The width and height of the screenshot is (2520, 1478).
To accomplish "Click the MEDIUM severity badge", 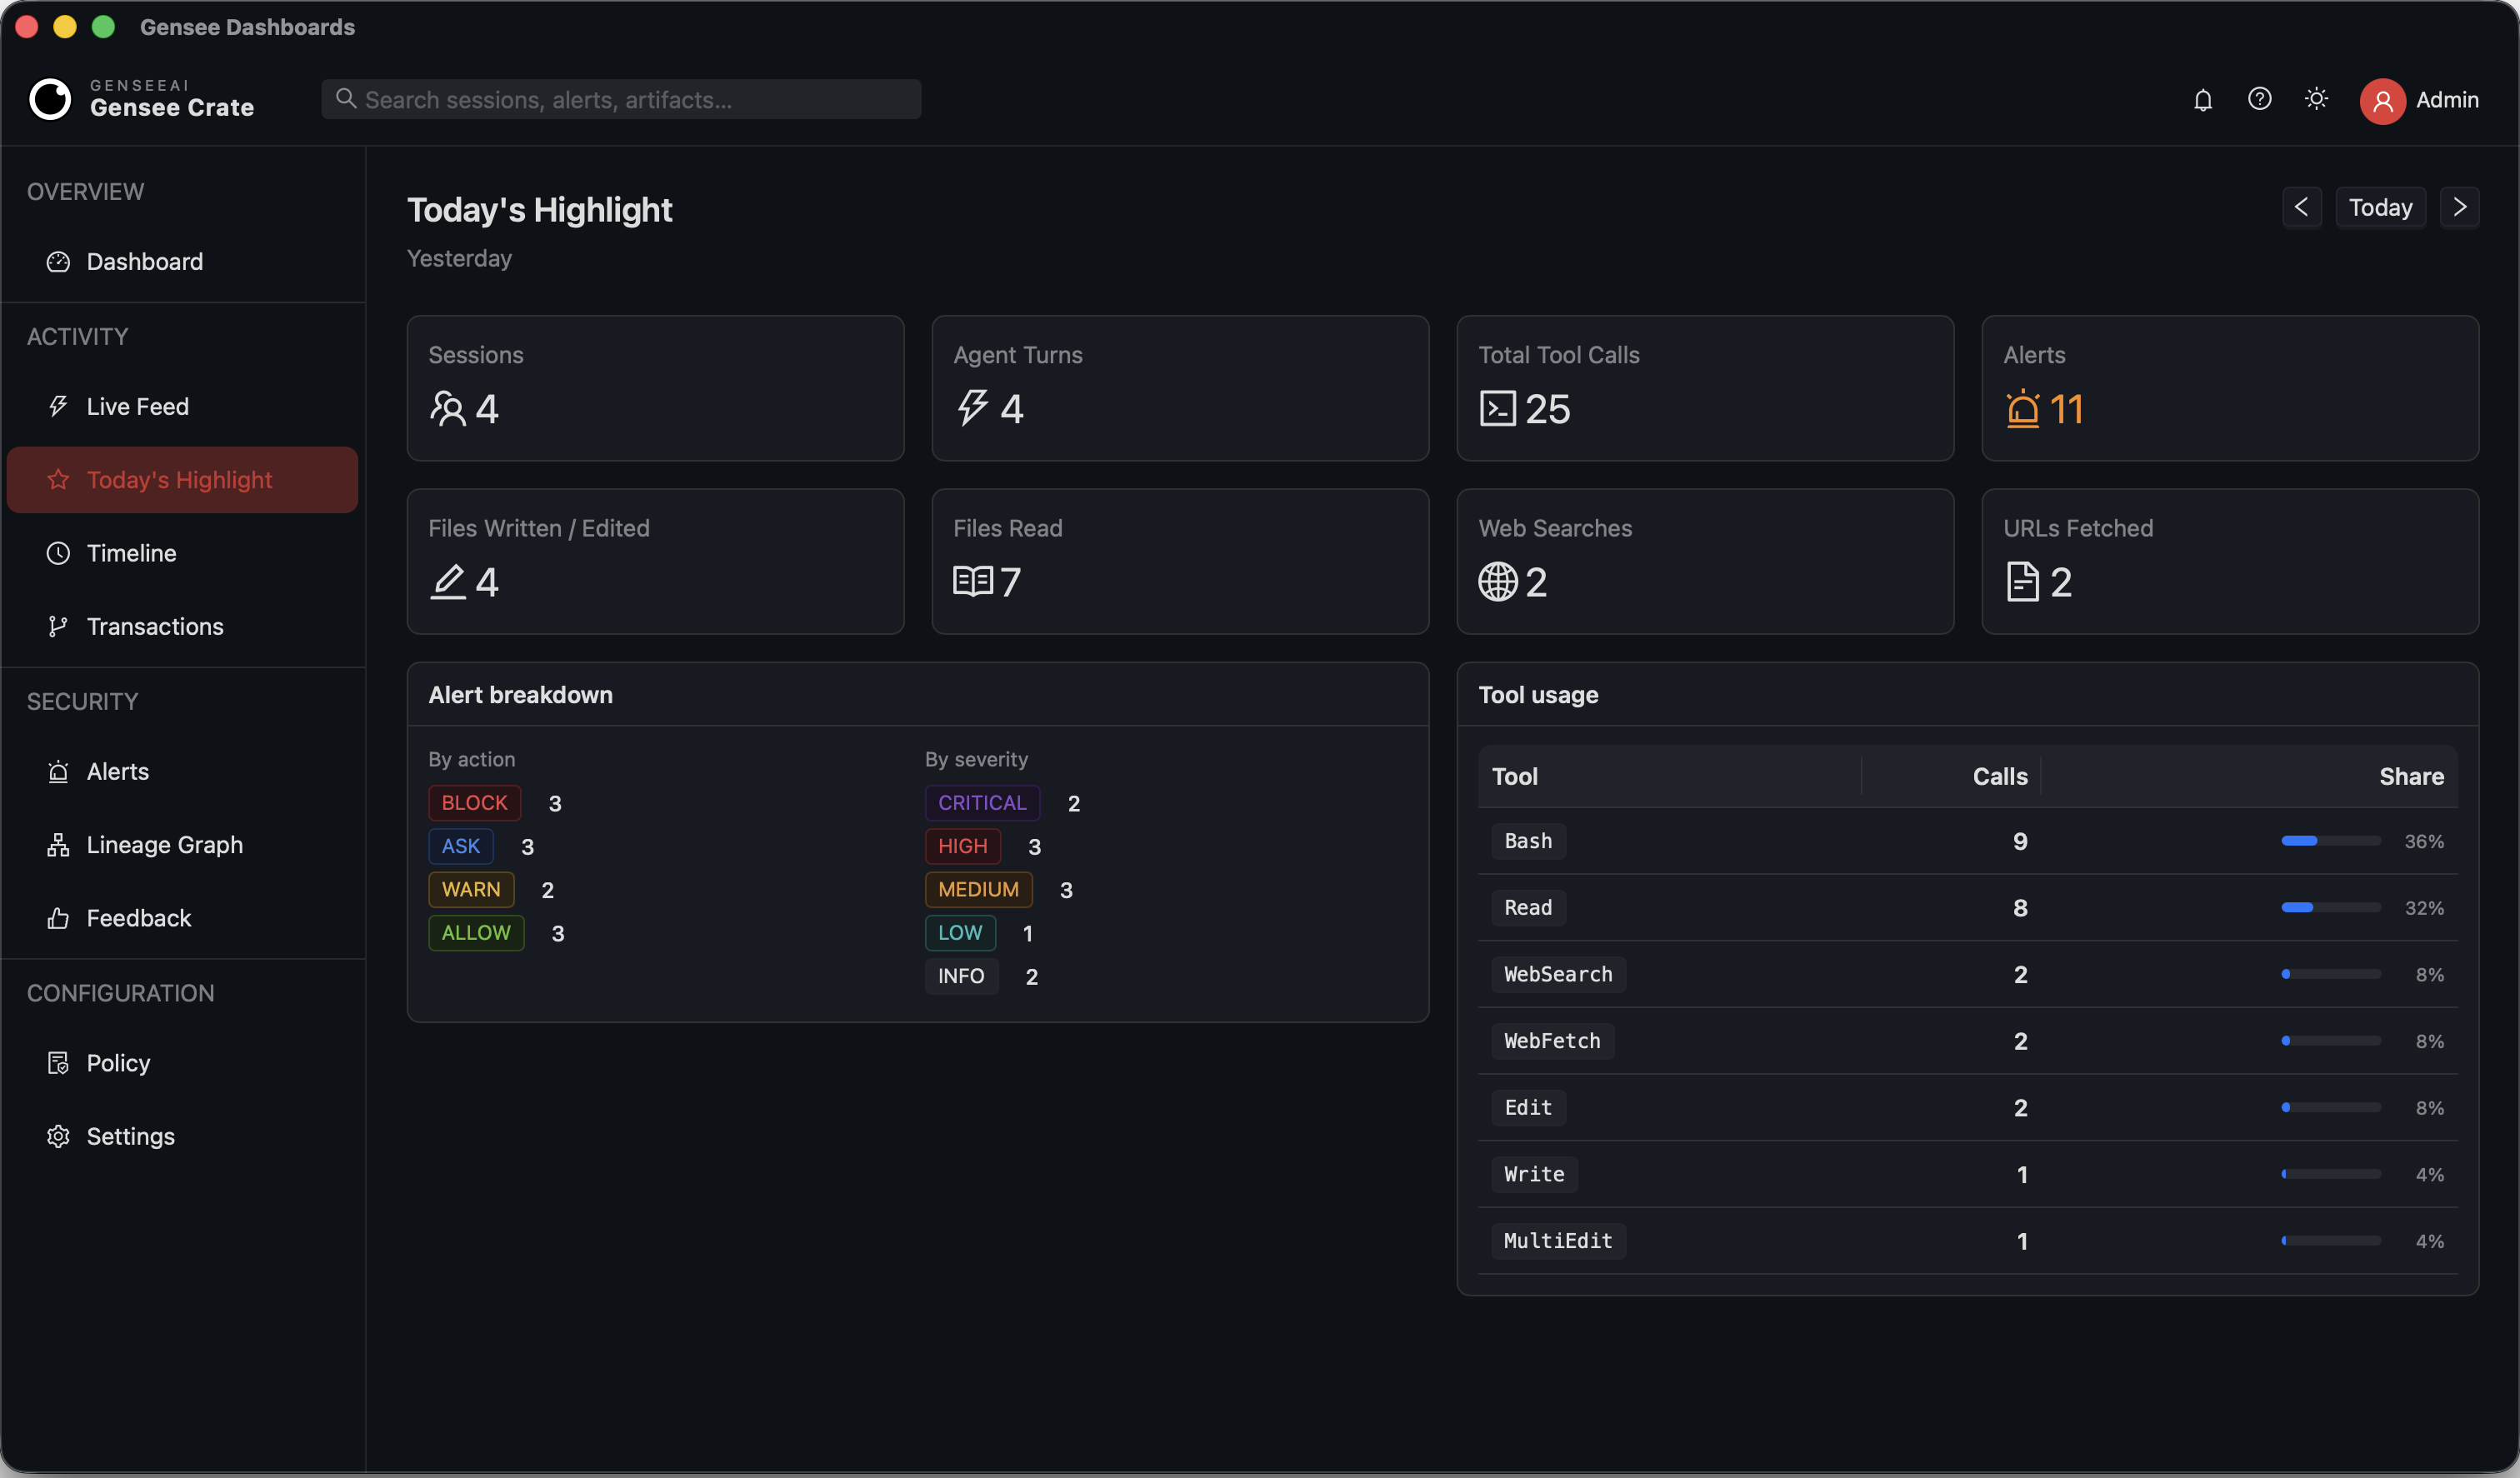I will [978, 889].
